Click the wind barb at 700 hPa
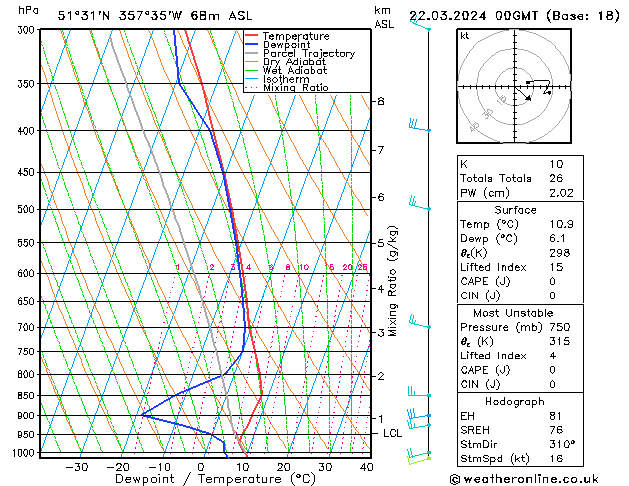 [x=419, y=322]
